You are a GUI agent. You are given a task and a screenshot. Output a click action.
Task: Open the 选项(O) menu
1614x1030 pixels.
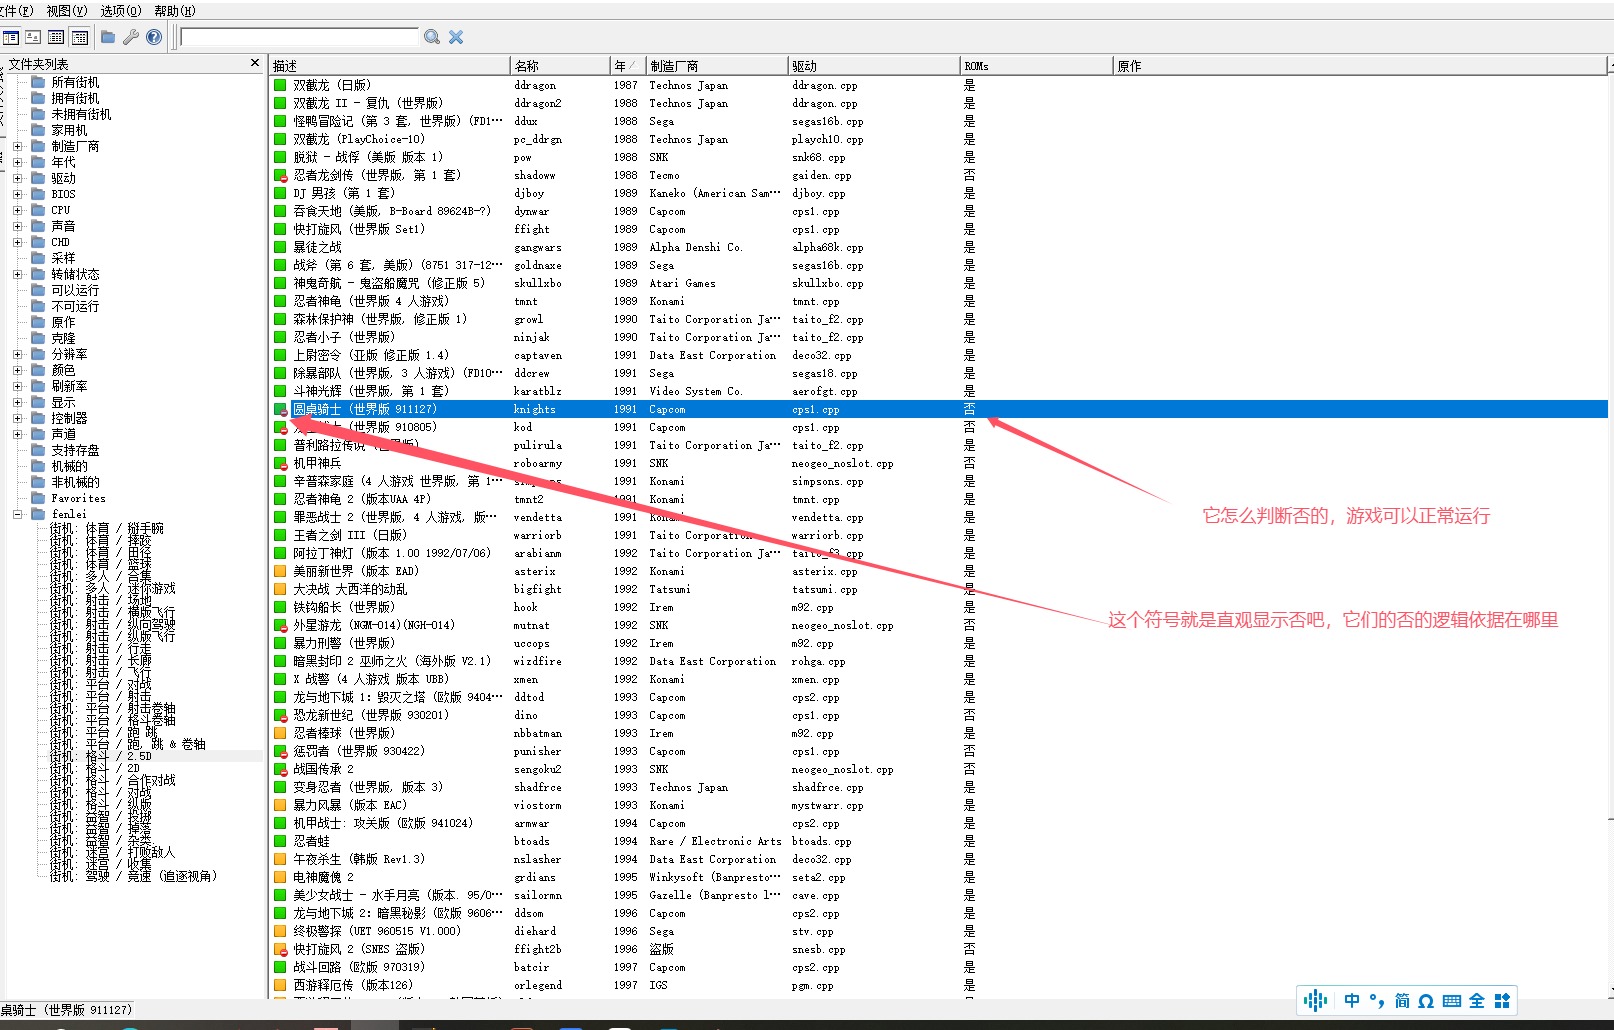pos(121,11)
